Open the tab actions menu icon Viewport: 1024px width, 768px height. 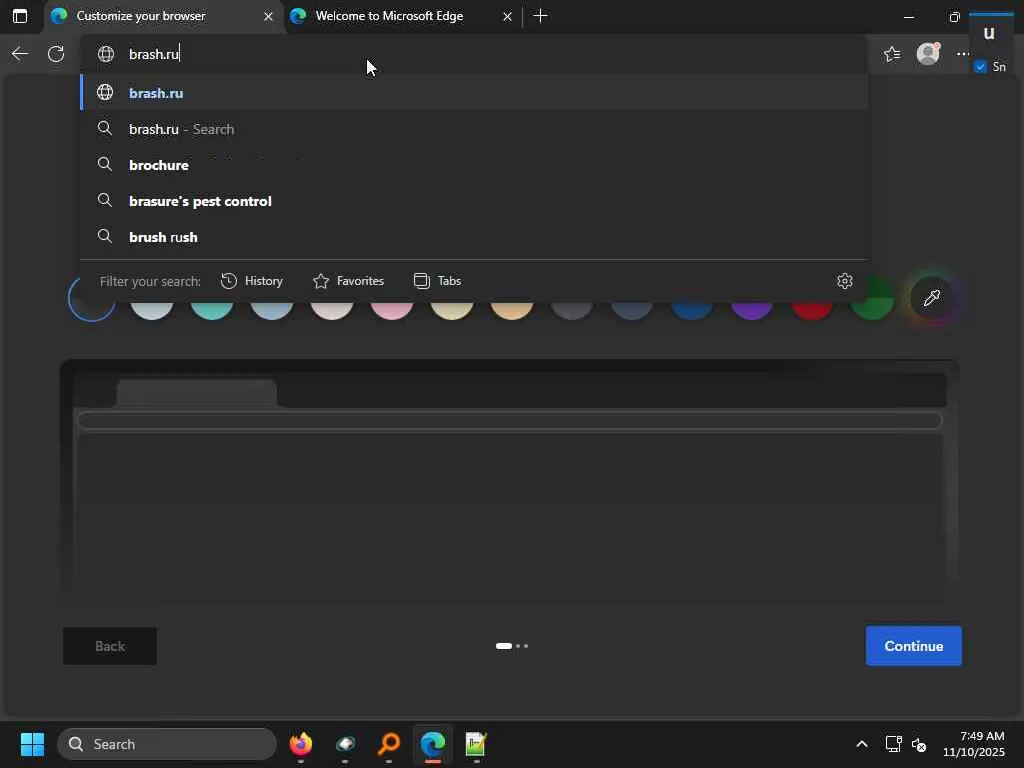click(x=20, y=16)
